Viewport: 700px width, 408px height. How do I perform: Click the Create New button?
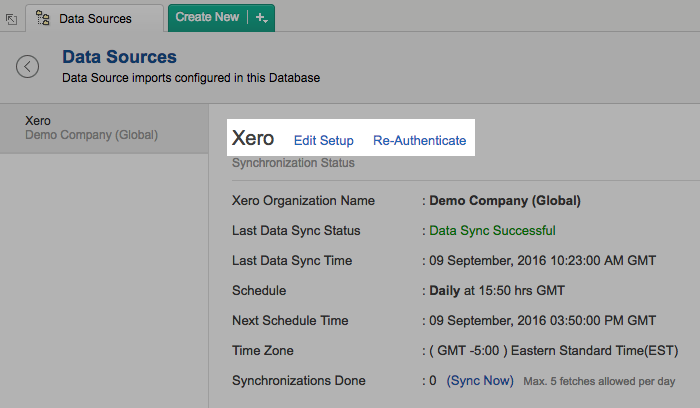(207, 17)
